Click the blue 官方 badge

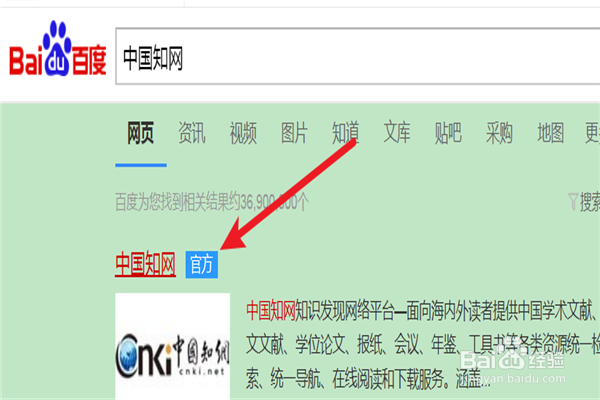click(x=202, y=264)
